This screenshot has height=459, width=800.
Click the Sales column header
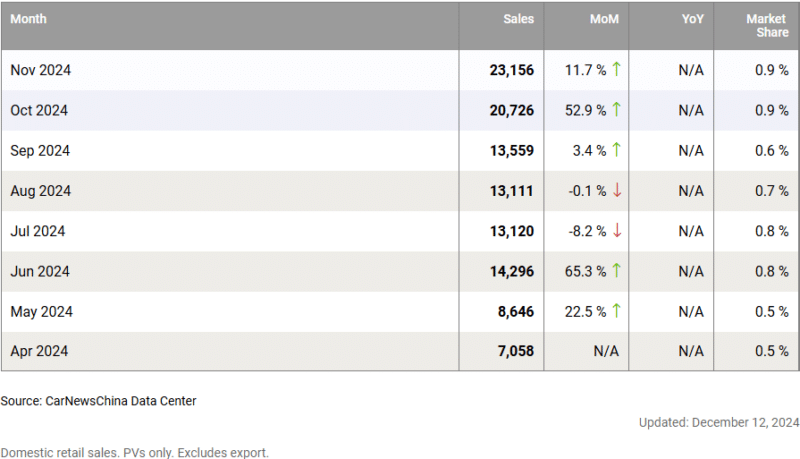[x=518, y=19]
